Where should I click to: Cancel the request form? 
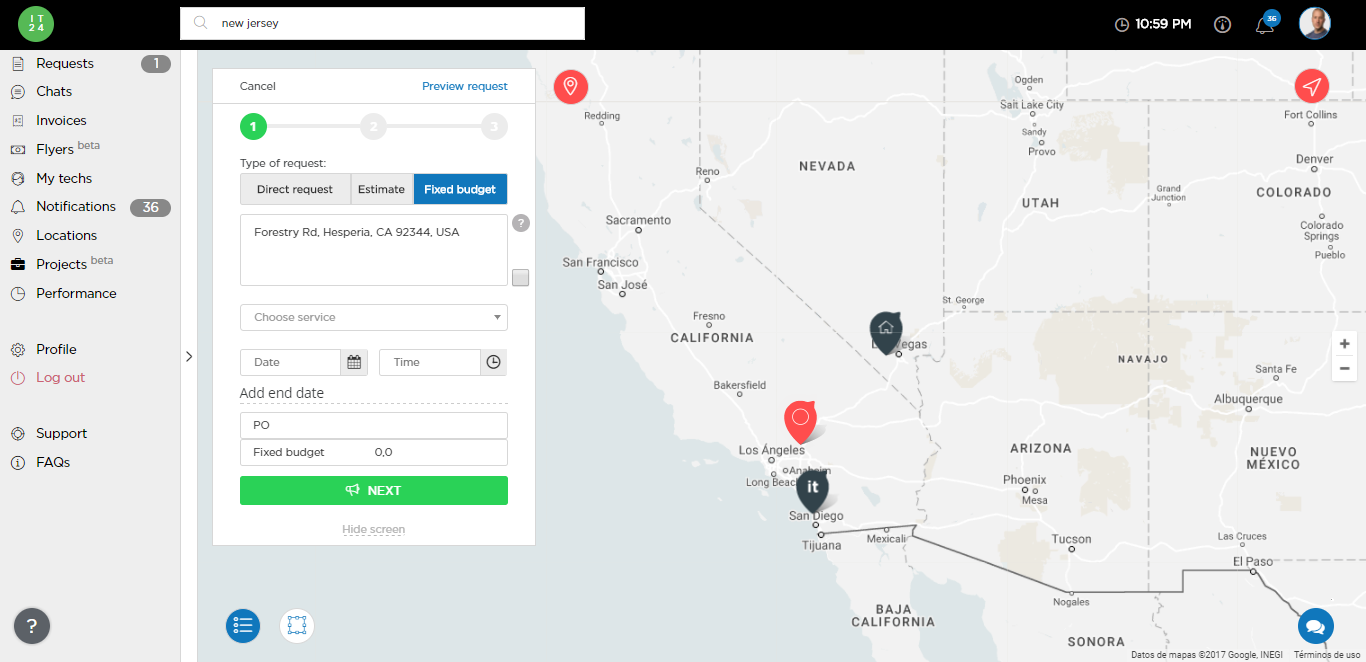point(258,86)
